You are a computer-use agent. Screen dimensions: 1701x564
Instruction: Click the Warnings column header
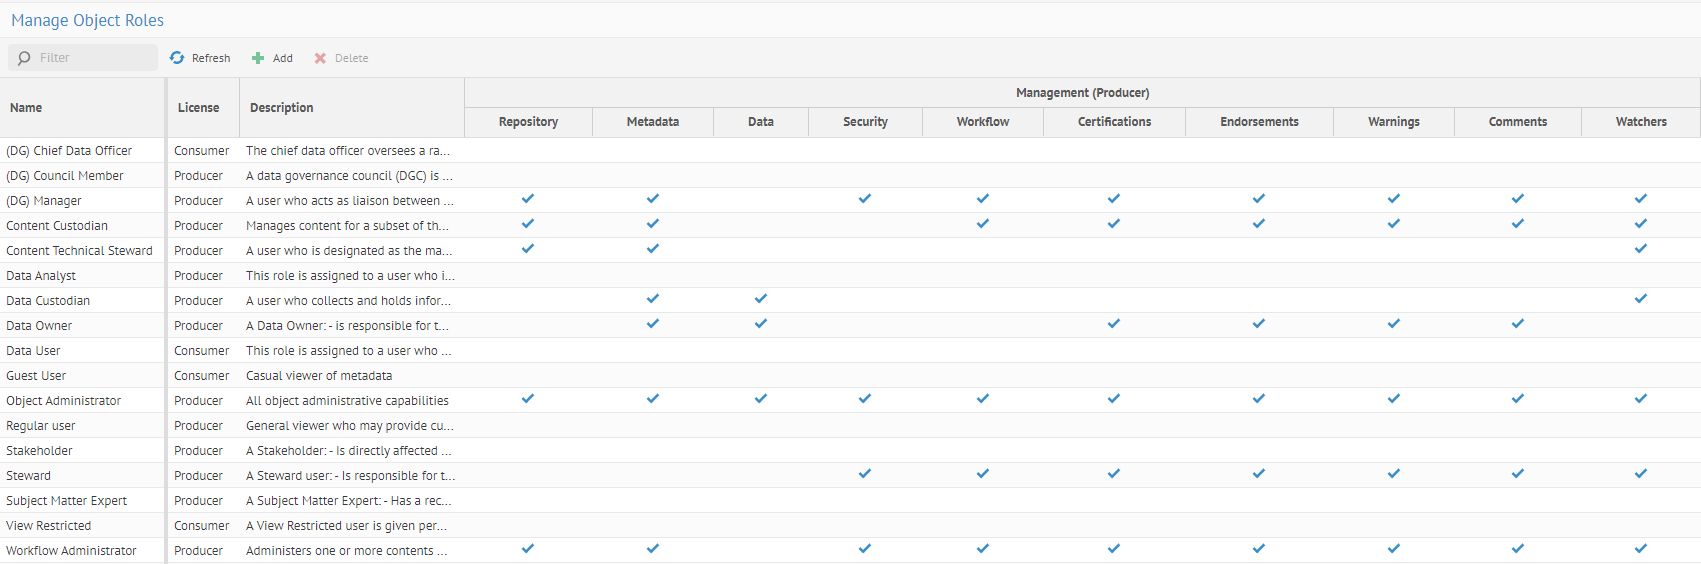1393,122
